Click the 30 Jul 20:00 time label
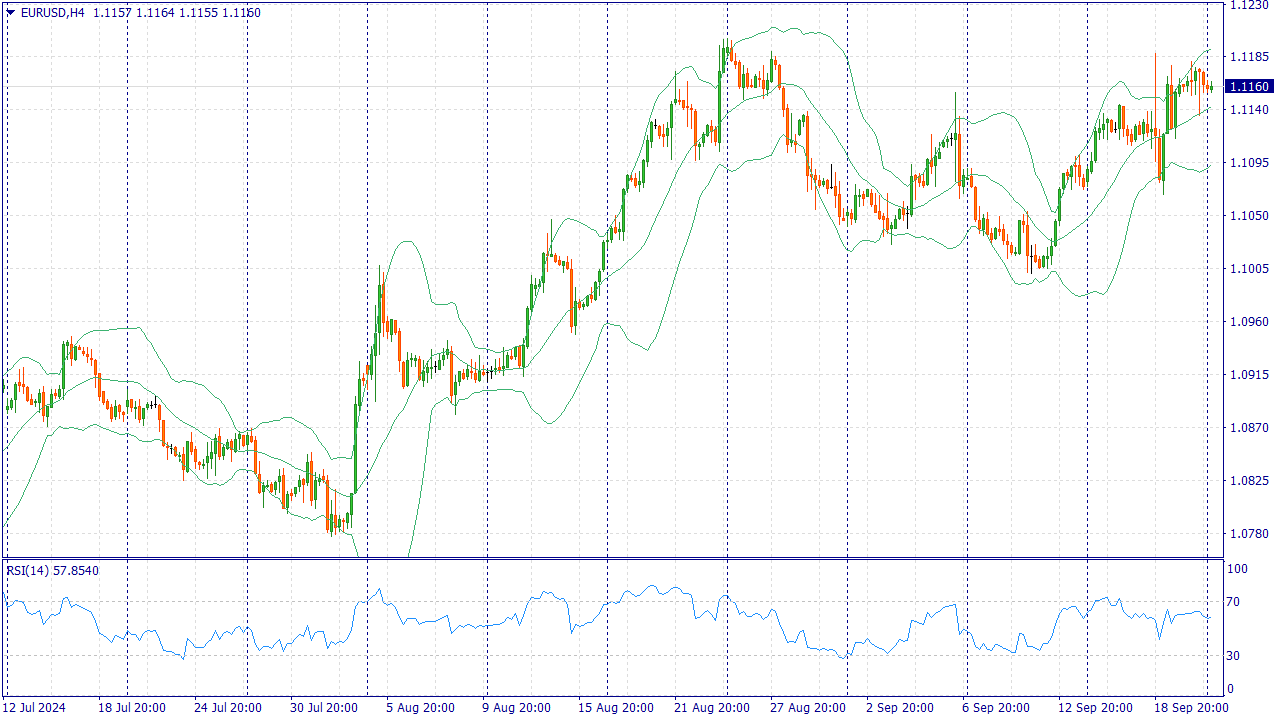 324,708
